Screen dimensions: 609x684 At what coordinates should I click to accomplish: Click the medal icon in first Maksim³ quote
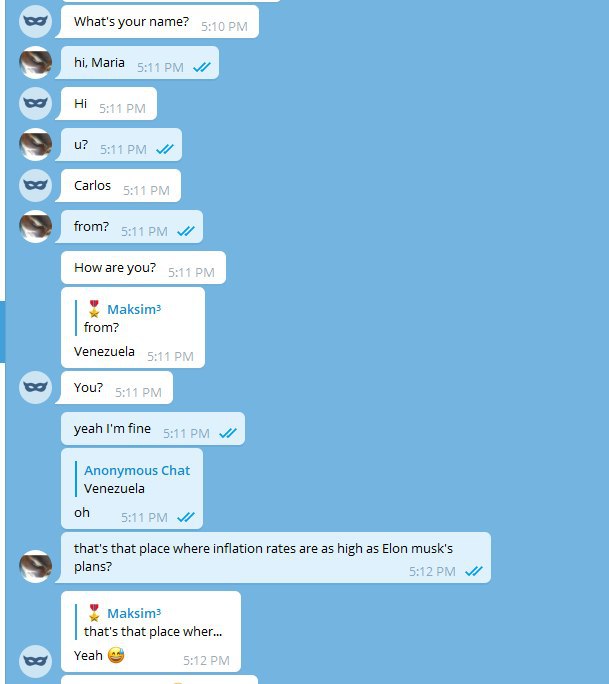click(94, 309)
